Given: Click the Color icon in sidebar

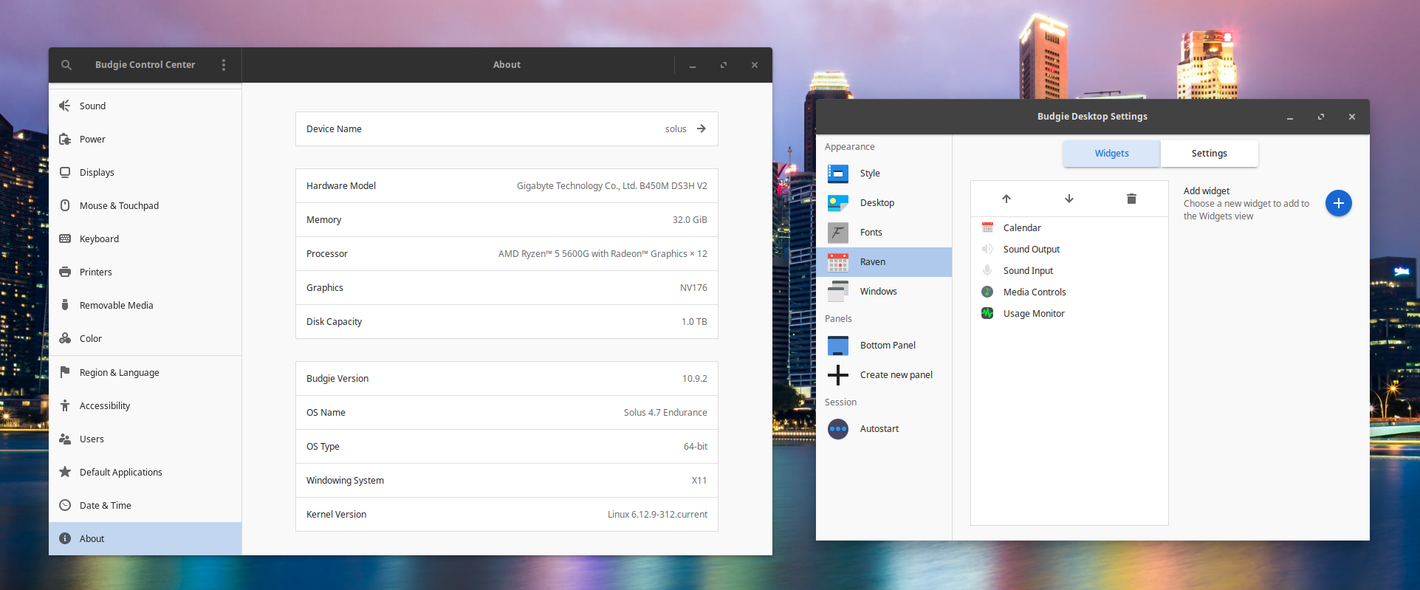Looking at the screenshot, I should 65,338.
